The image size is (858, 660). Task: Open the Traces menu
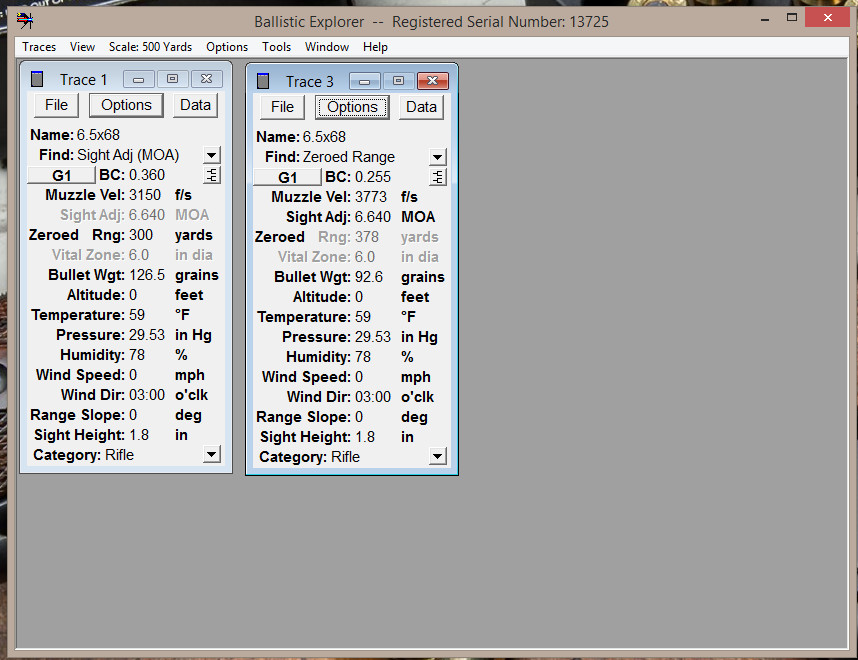pos(39,47)
